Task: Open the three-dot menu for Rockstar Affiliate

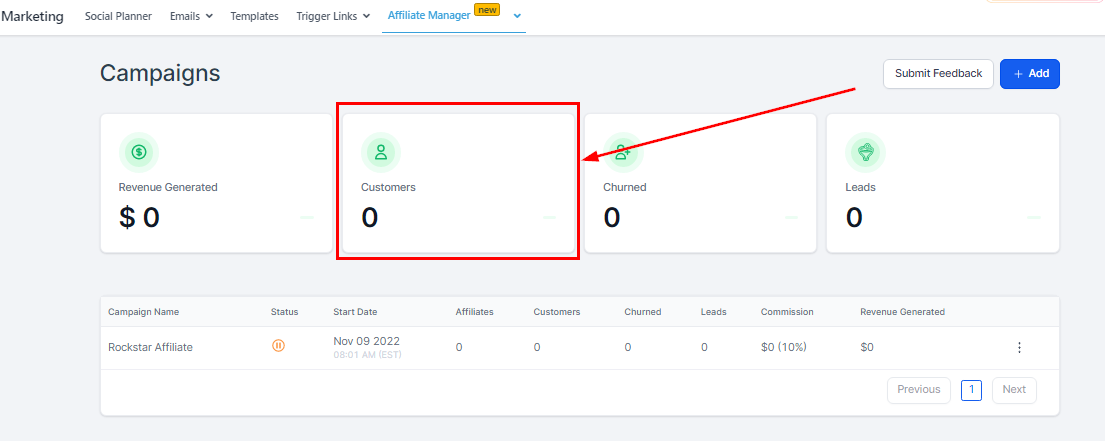Action: pyautogui.click(x=1019, y=347)
